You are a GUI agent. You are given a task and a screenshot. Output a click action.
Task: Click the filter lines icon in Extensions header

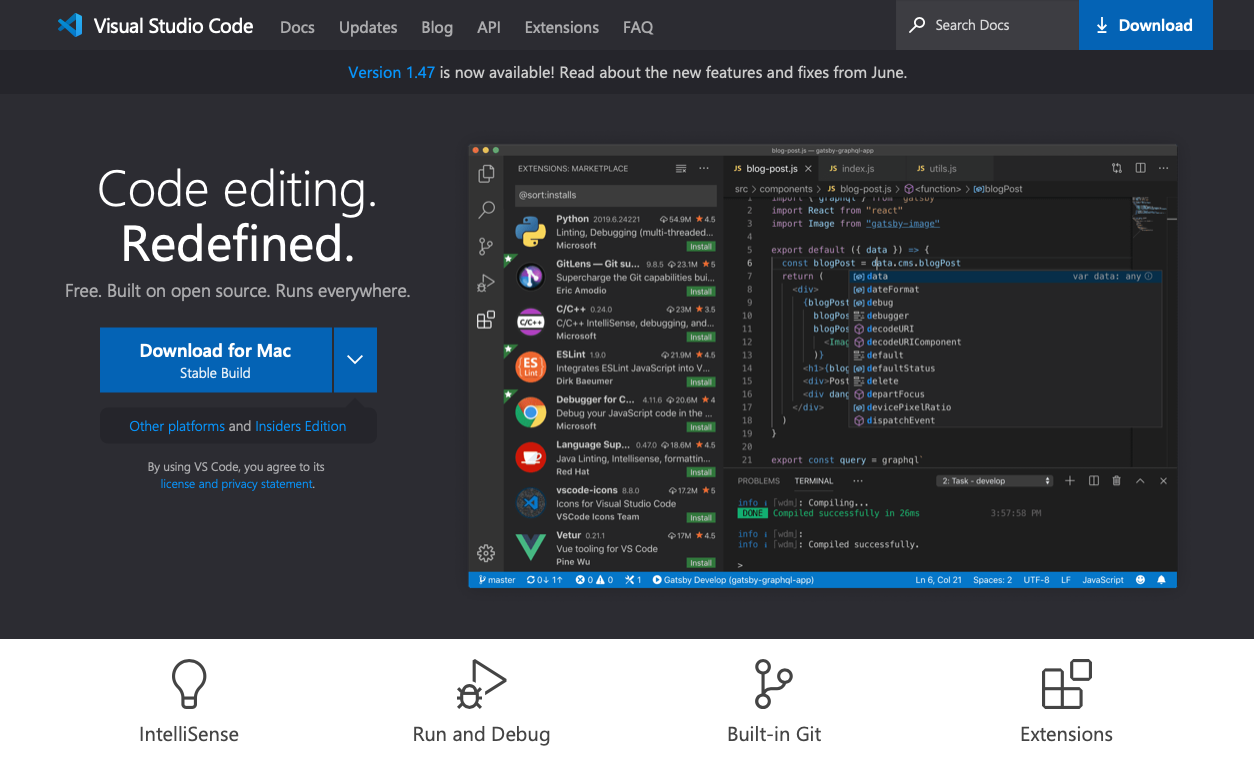[681, 169]
